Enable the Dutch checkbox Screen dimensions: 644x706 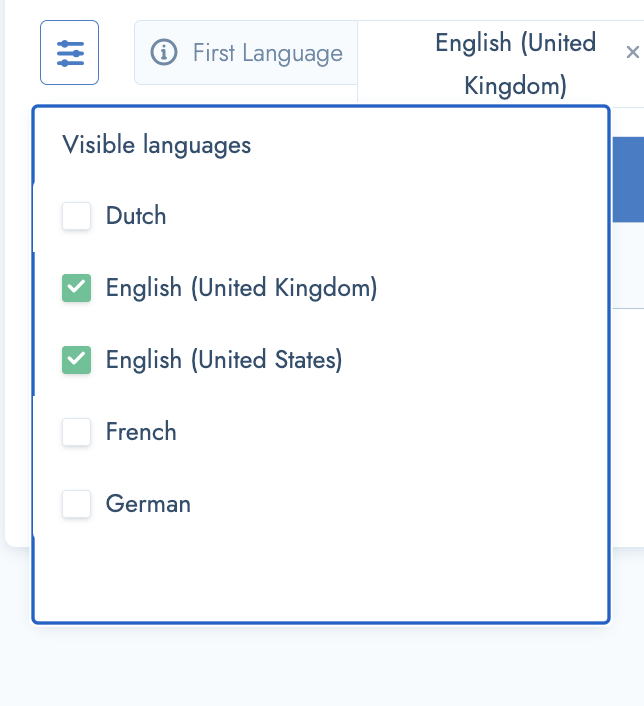[x=77, y=216]
